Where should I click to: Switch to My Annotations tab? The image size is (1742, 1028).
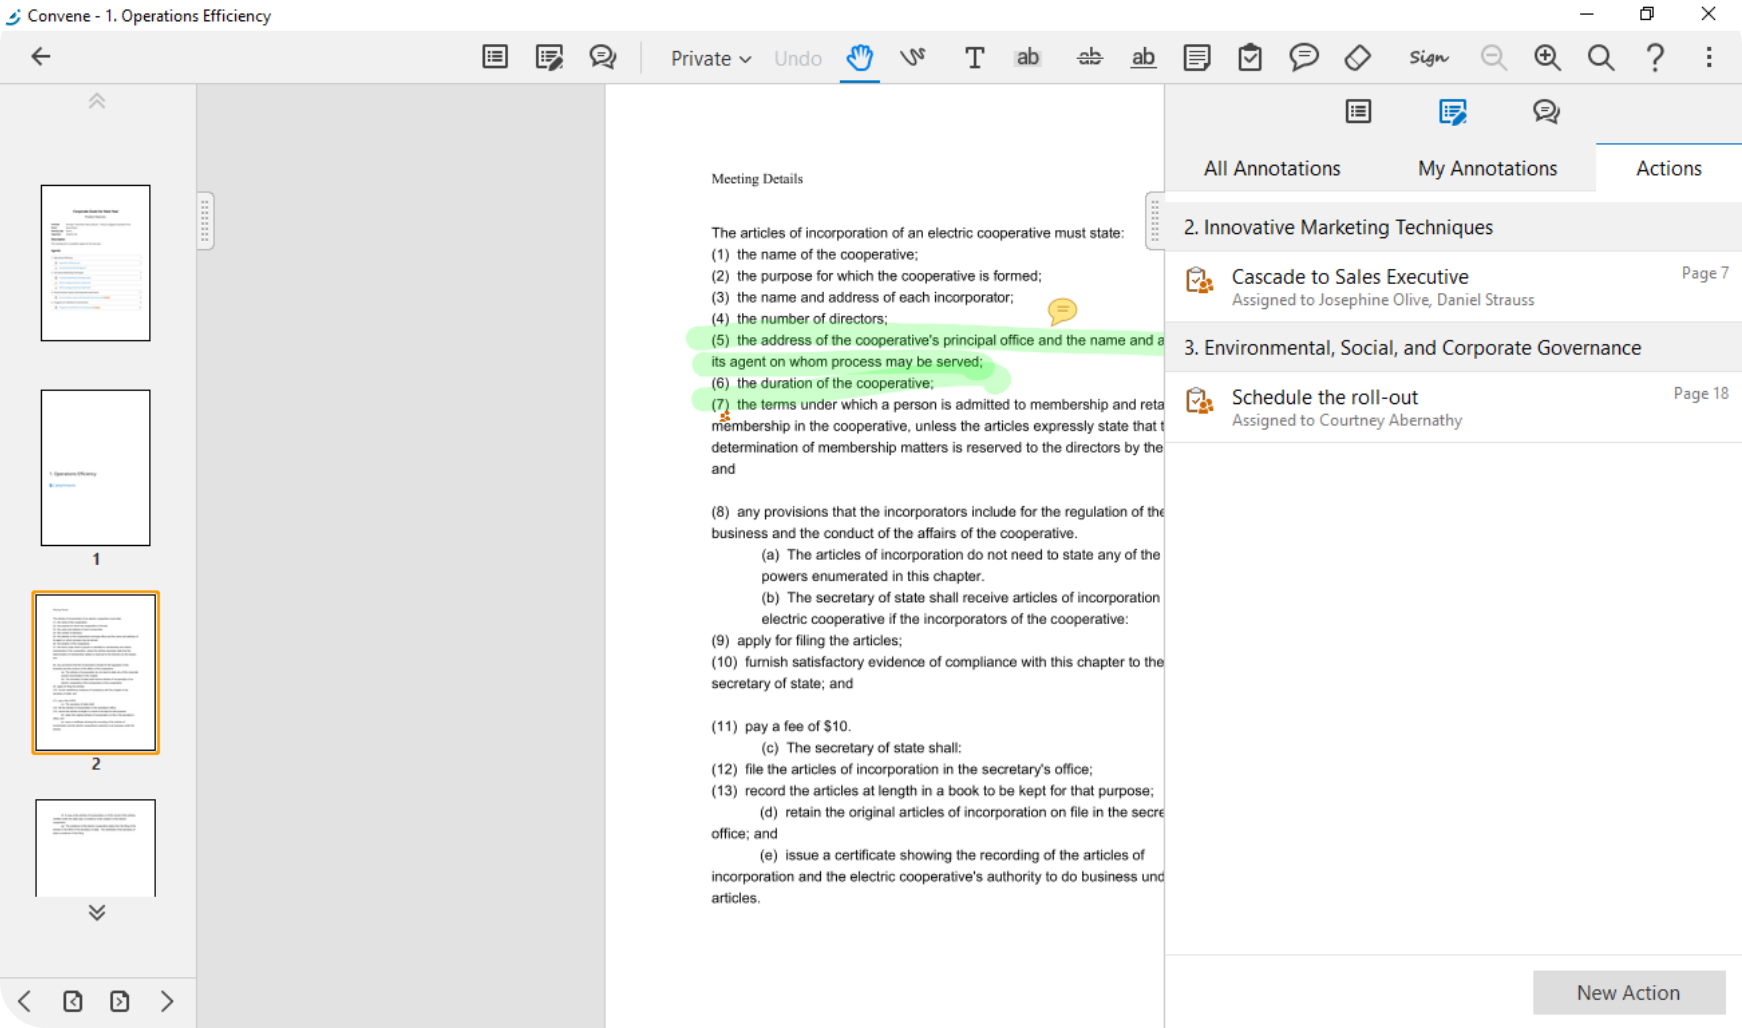[x=1487, y=168]
